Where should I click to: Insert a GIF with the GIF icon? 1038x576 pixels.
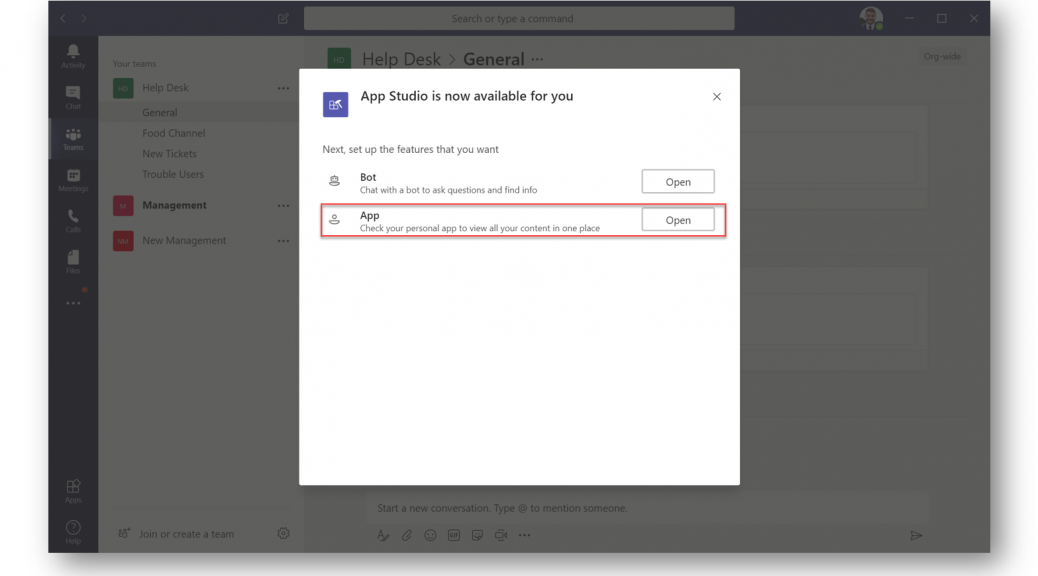point(453,535)
